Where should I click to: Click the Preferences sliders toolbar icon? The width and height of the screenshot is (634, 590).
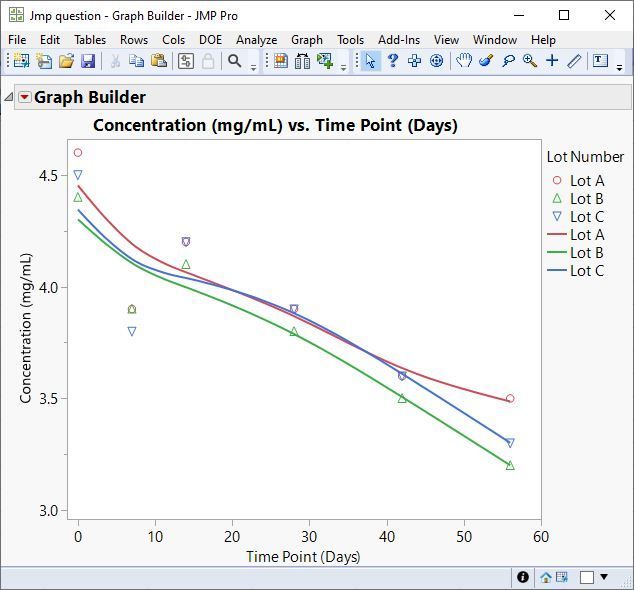point(186,61)
